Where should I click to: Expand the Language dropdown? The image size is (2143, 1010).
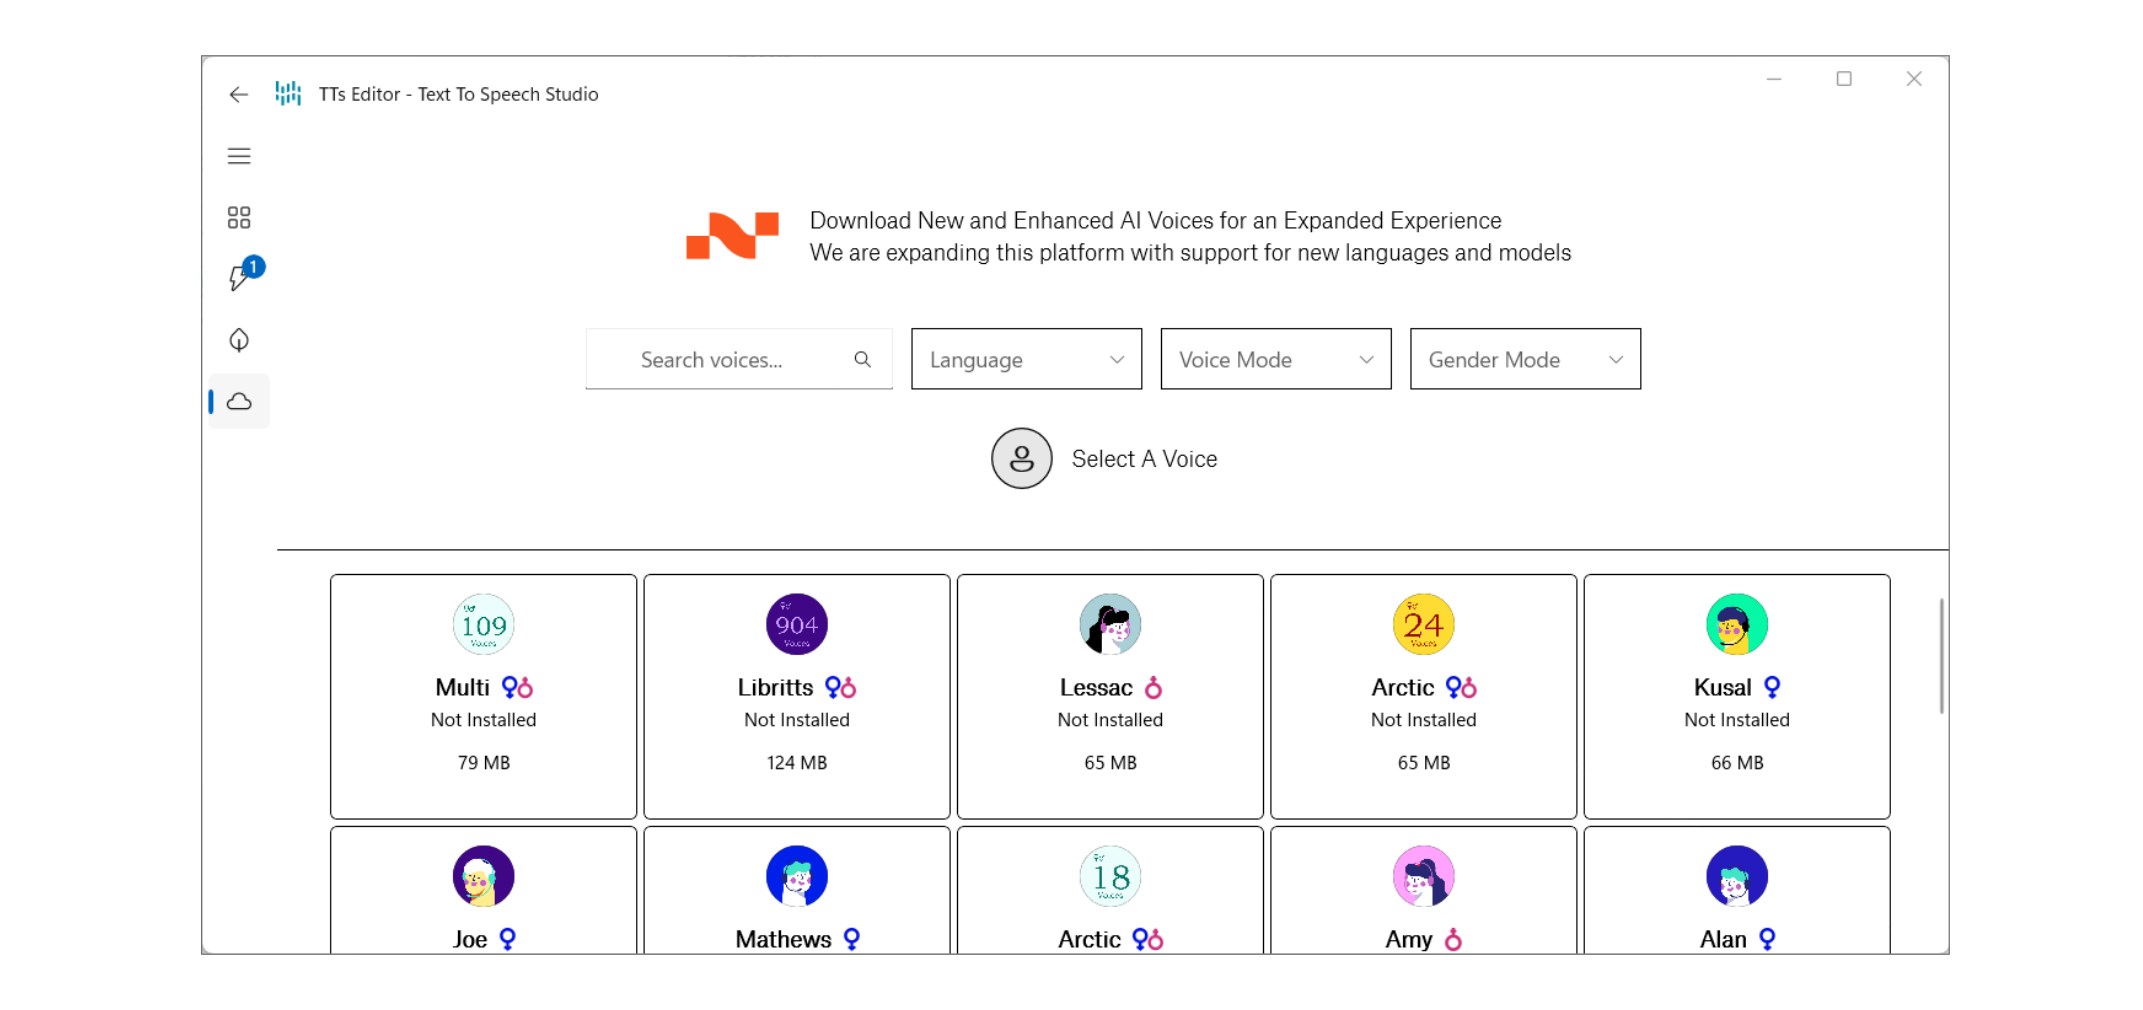point(1026,359)
